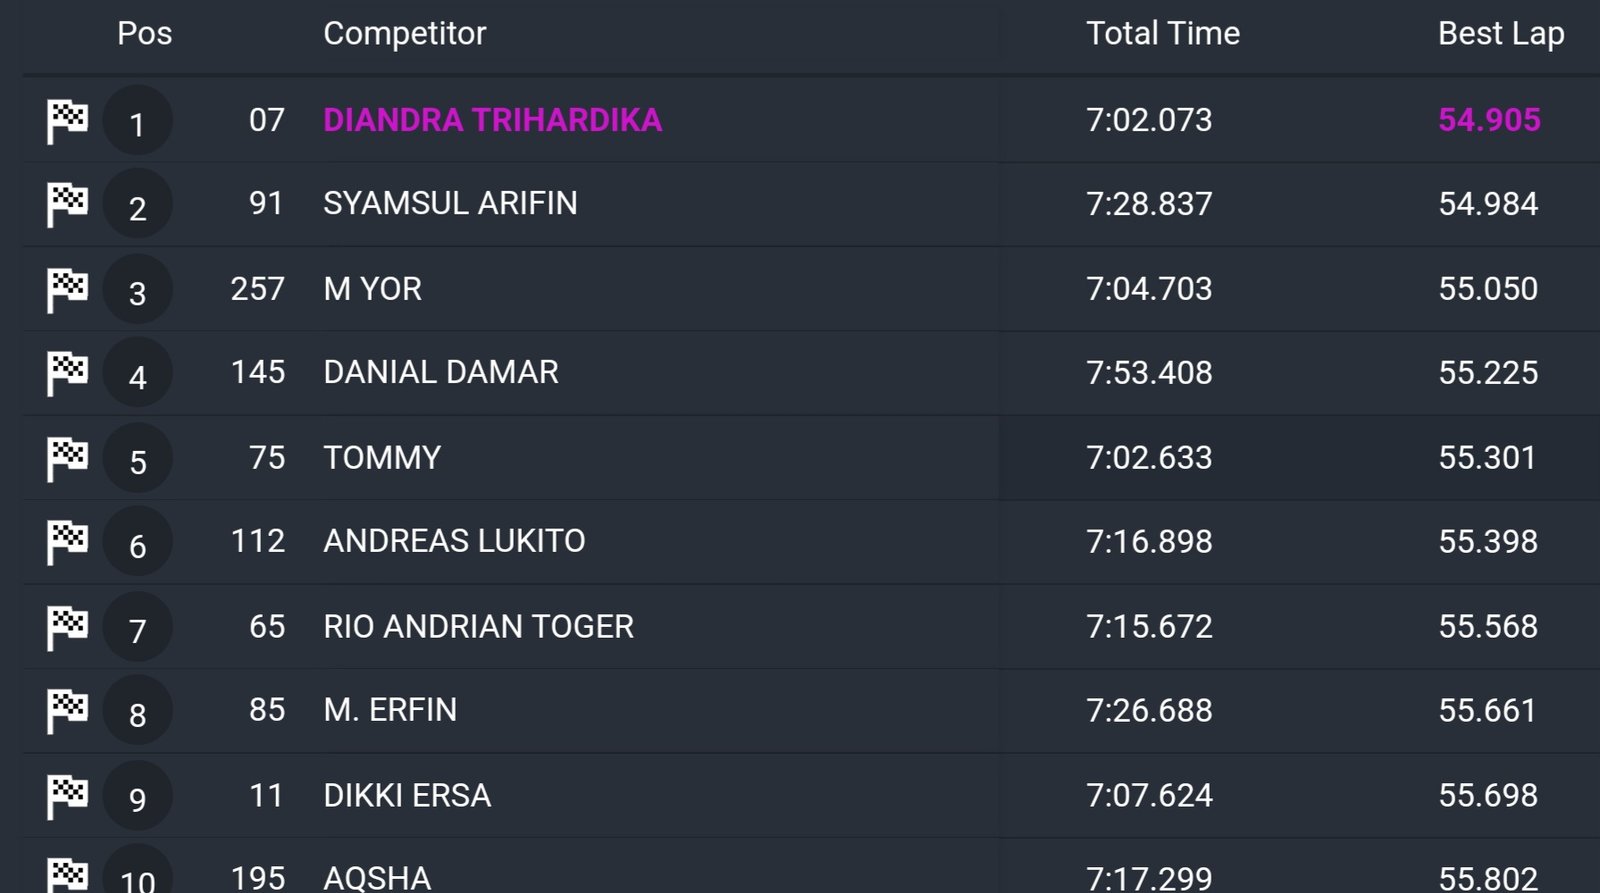This screenshot has height=893, width=1600.
Task: Click checkered flag icon for Danial Damar
Action: pos(67,375)
